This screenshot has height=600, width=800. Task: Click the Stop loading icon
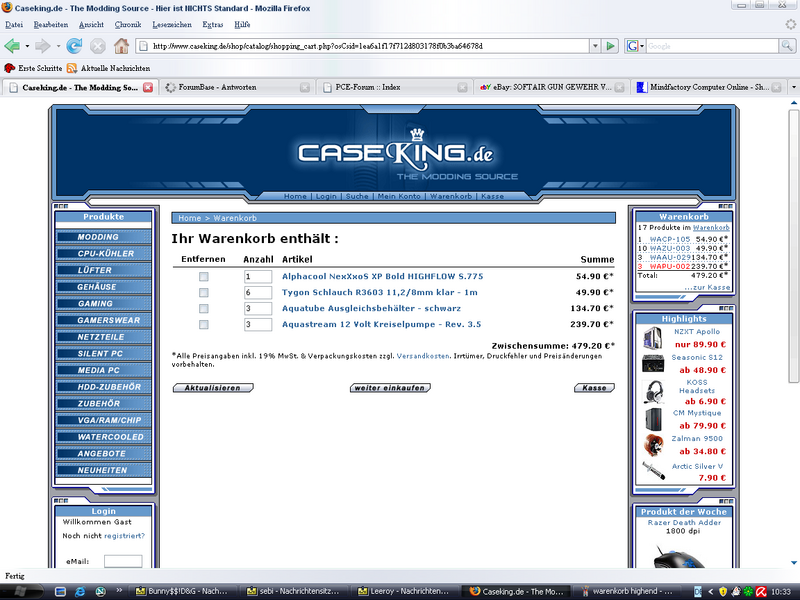click(x=97, y=46)
